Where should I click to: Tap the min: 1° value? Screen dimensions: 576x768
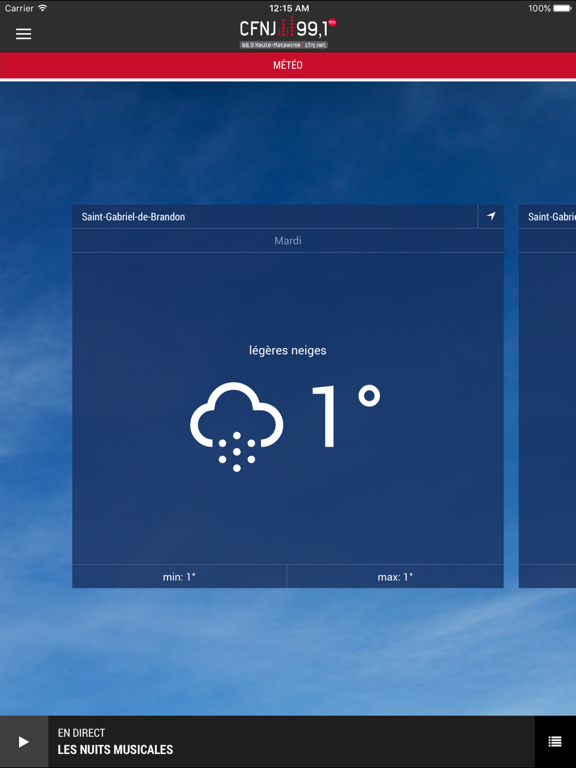tap(179, 577)
